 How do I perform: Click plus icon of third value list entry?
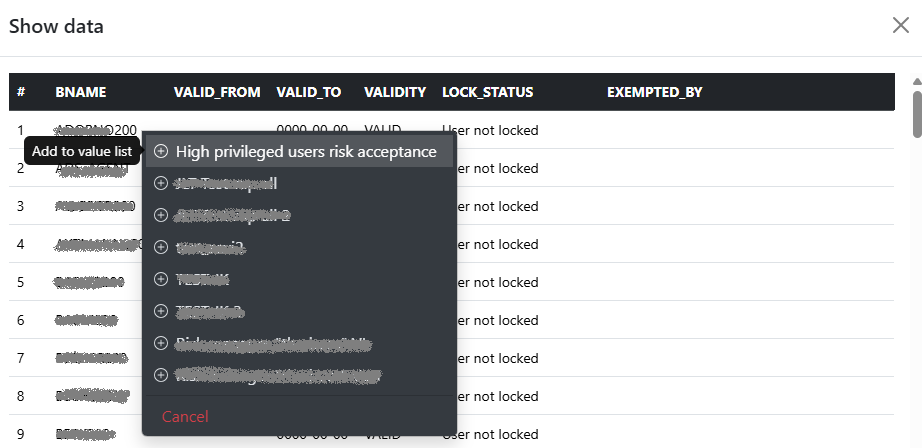161,215
